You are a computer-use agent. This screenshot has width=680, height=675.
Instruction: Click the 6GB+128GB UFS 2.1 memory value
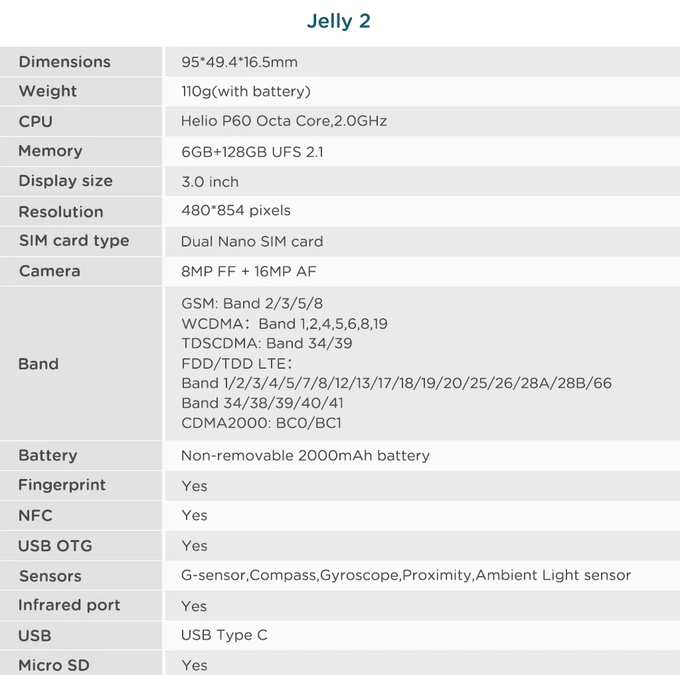coord(252,152)
